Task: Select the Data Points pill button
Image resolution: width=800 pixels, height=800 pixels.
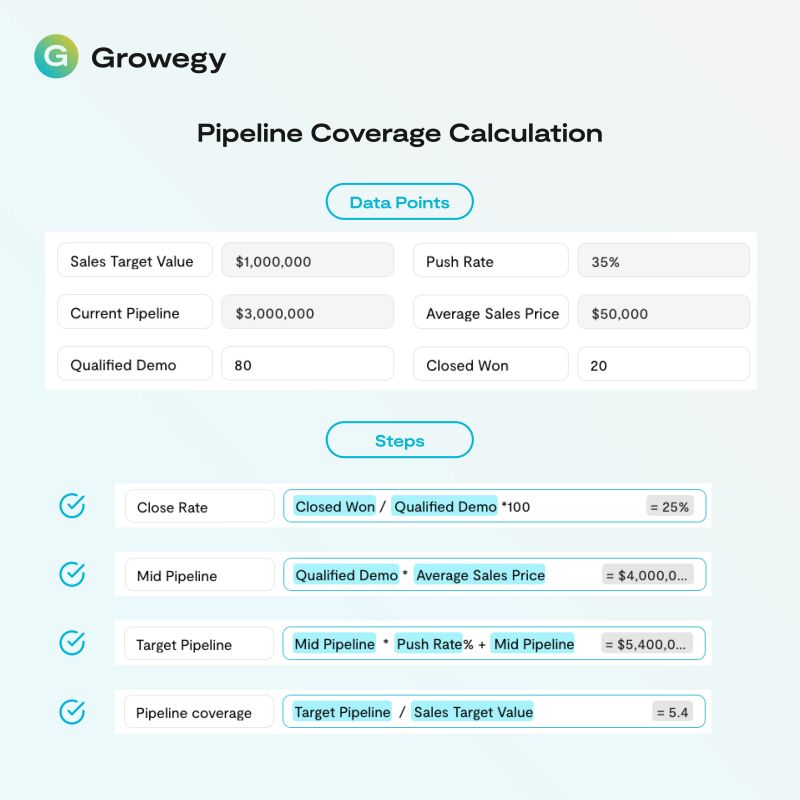Action: pyautogui.click(x=399, y=202)
